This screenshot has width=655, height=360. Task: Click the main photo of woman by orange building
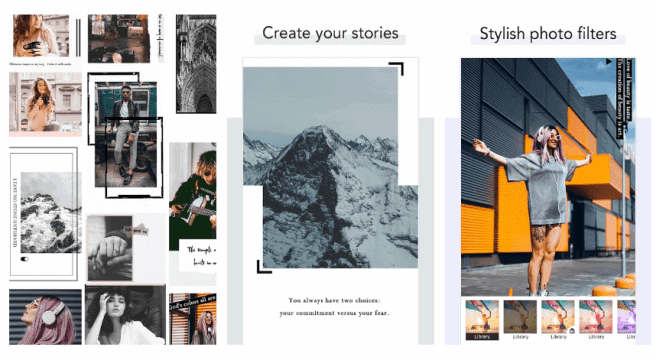coord(548,177)
